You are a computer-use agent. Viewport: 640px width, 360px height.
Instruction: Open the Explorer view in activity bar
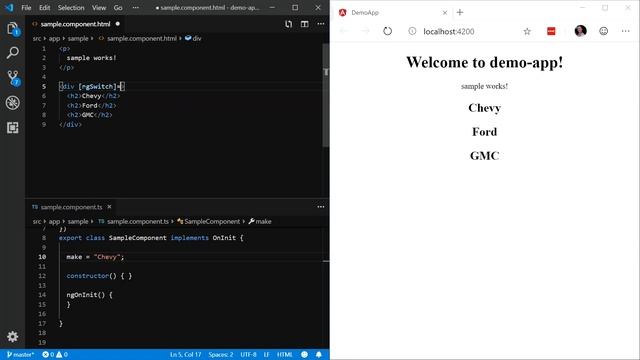pyautogui.click(x=12, y=29)
